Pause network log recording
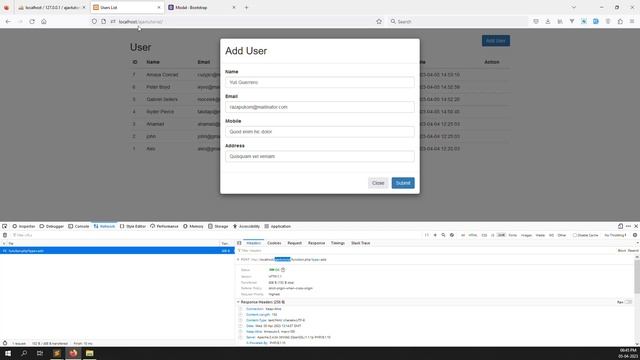Image resolution: width=640 pixels, height=360 pixels. 427,235
